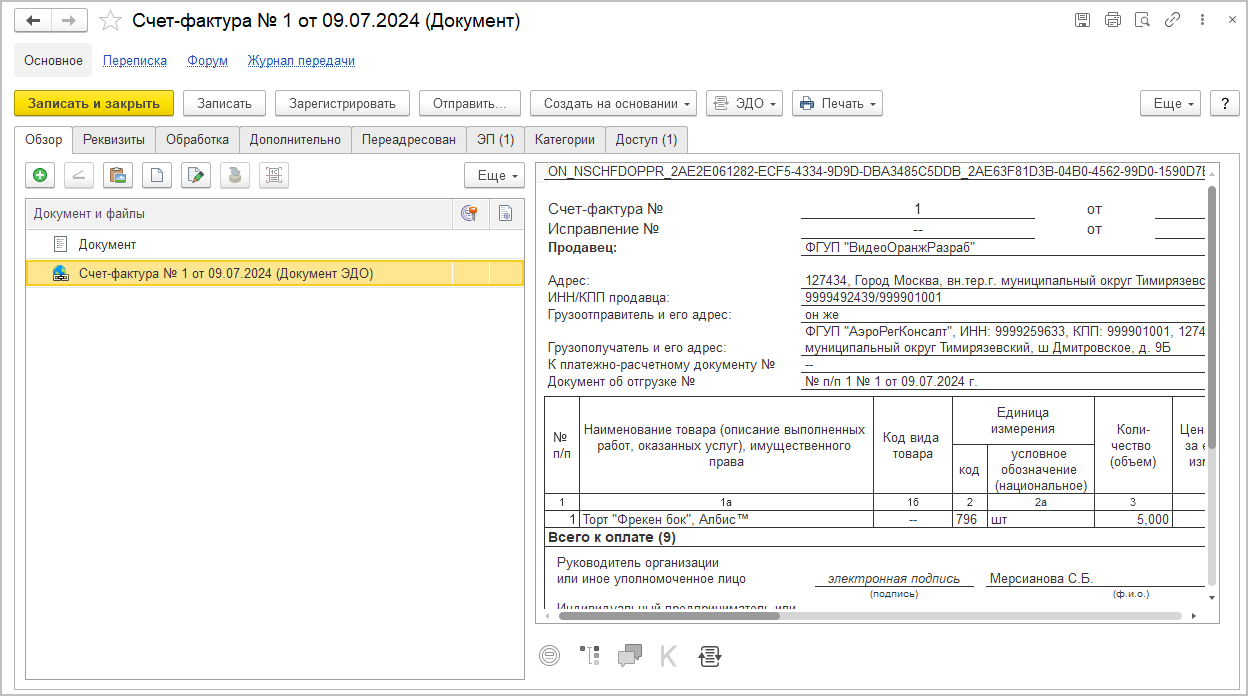Switch to the Реквизиты tab
This screenshot has height=696, width=1248.
114,140
